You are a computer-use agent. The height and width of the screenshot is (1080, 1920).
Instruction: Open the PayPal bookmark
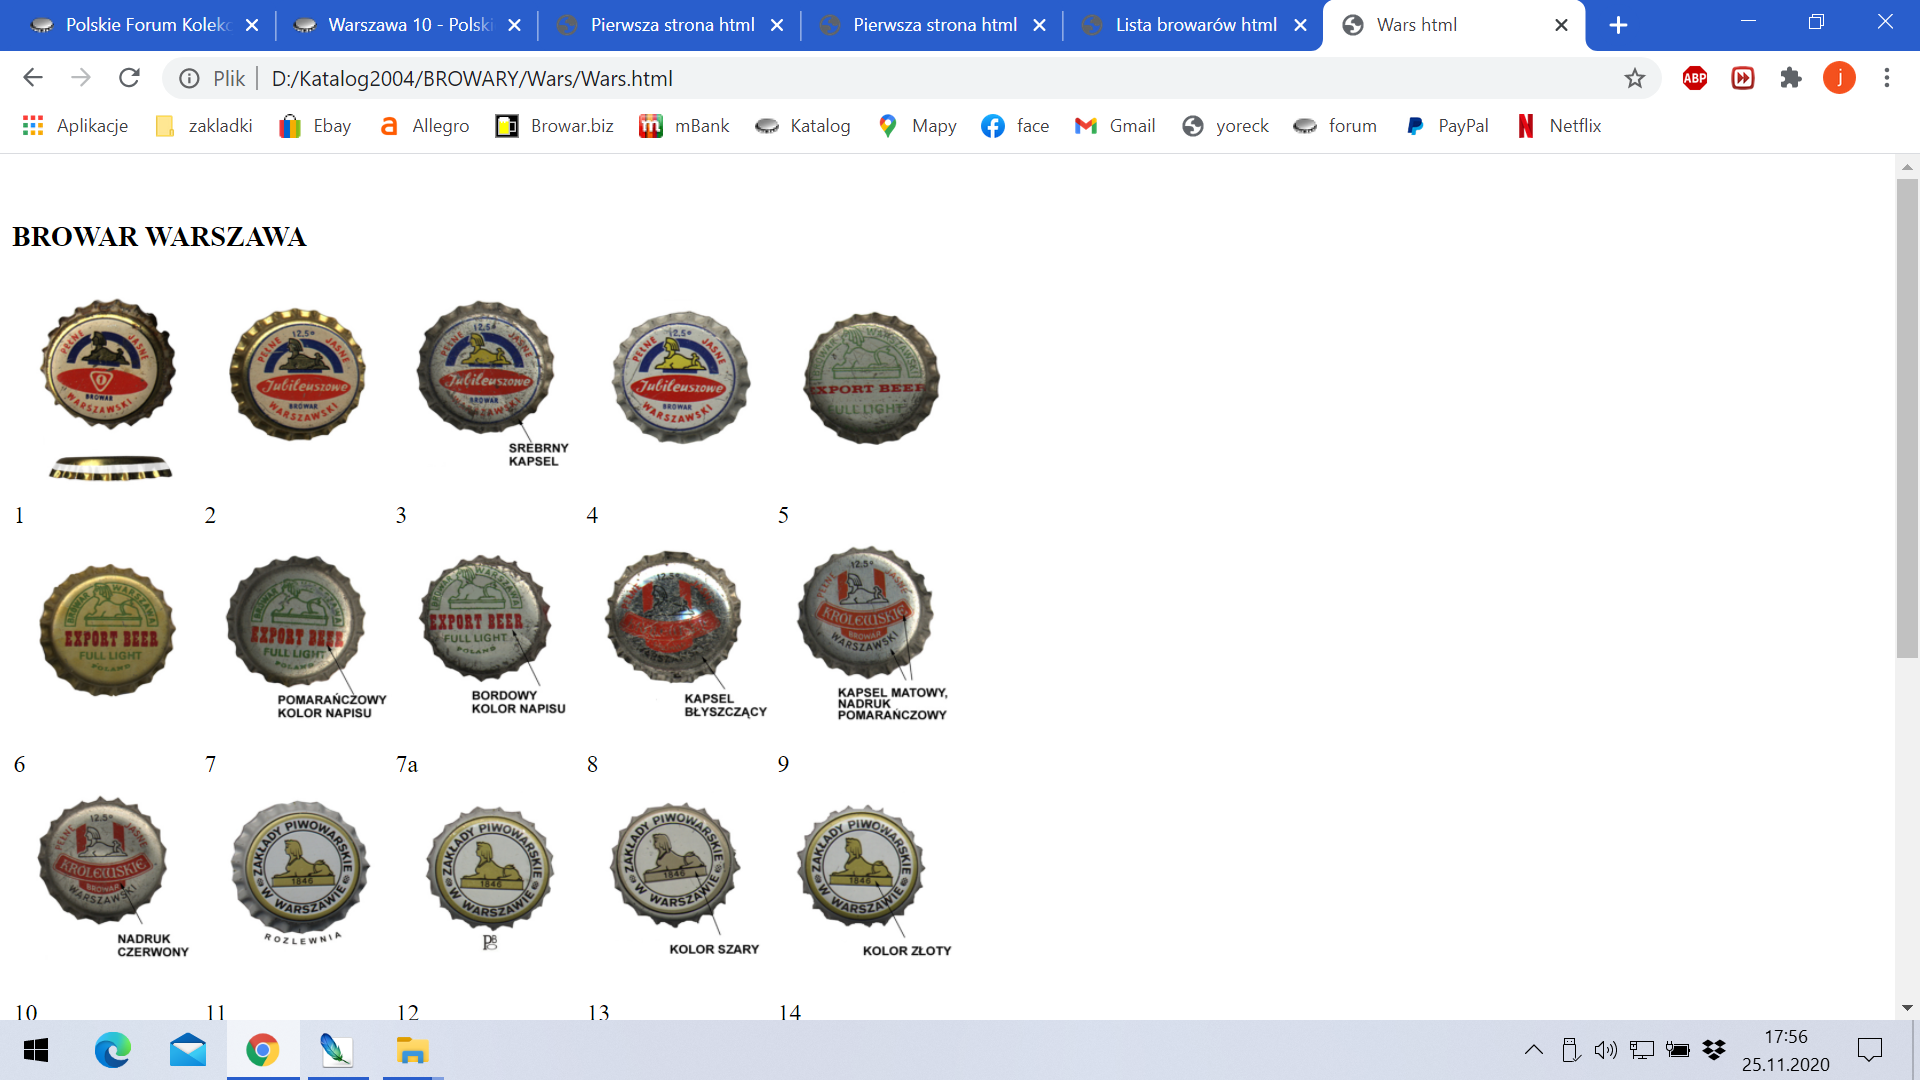point(1447,126)
